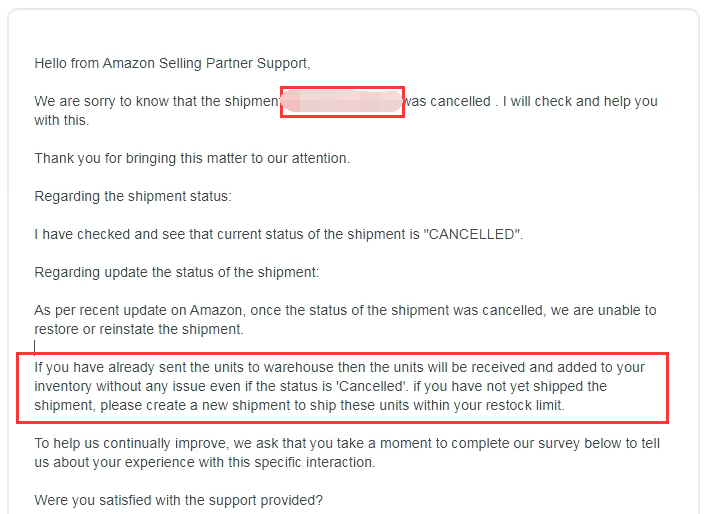Viewport: 707px width, 514px height.
Task: Click the heading "Regarding the shipment status:"
Action: [133, 196]
